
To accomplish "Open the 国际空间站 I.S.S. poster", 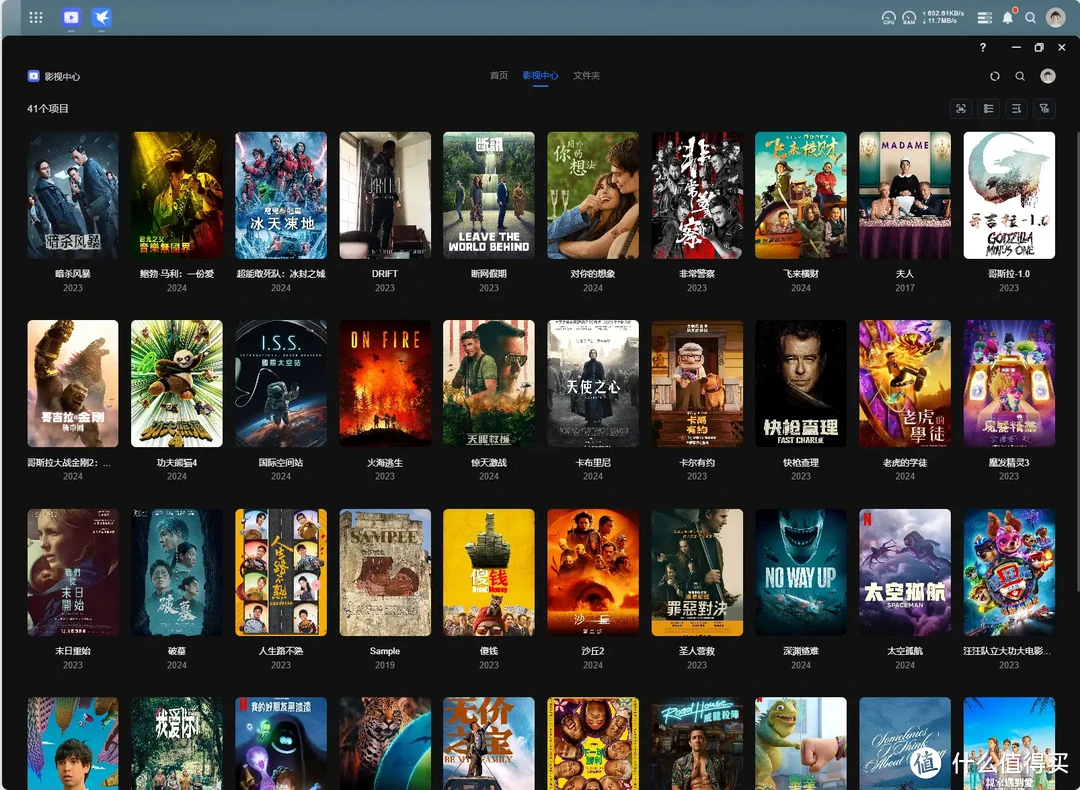I will click(x=280, y=384).
